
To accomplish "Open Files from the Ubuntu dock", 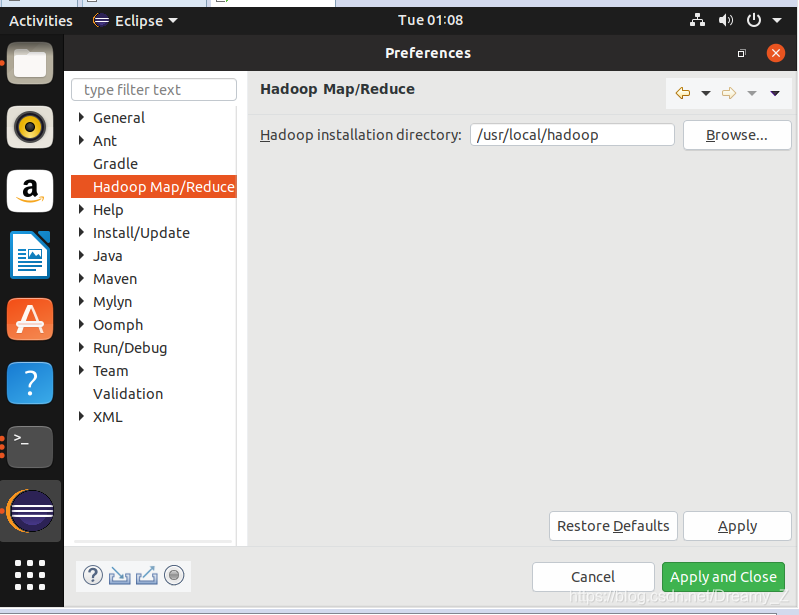I will click(x=30, y=63).
